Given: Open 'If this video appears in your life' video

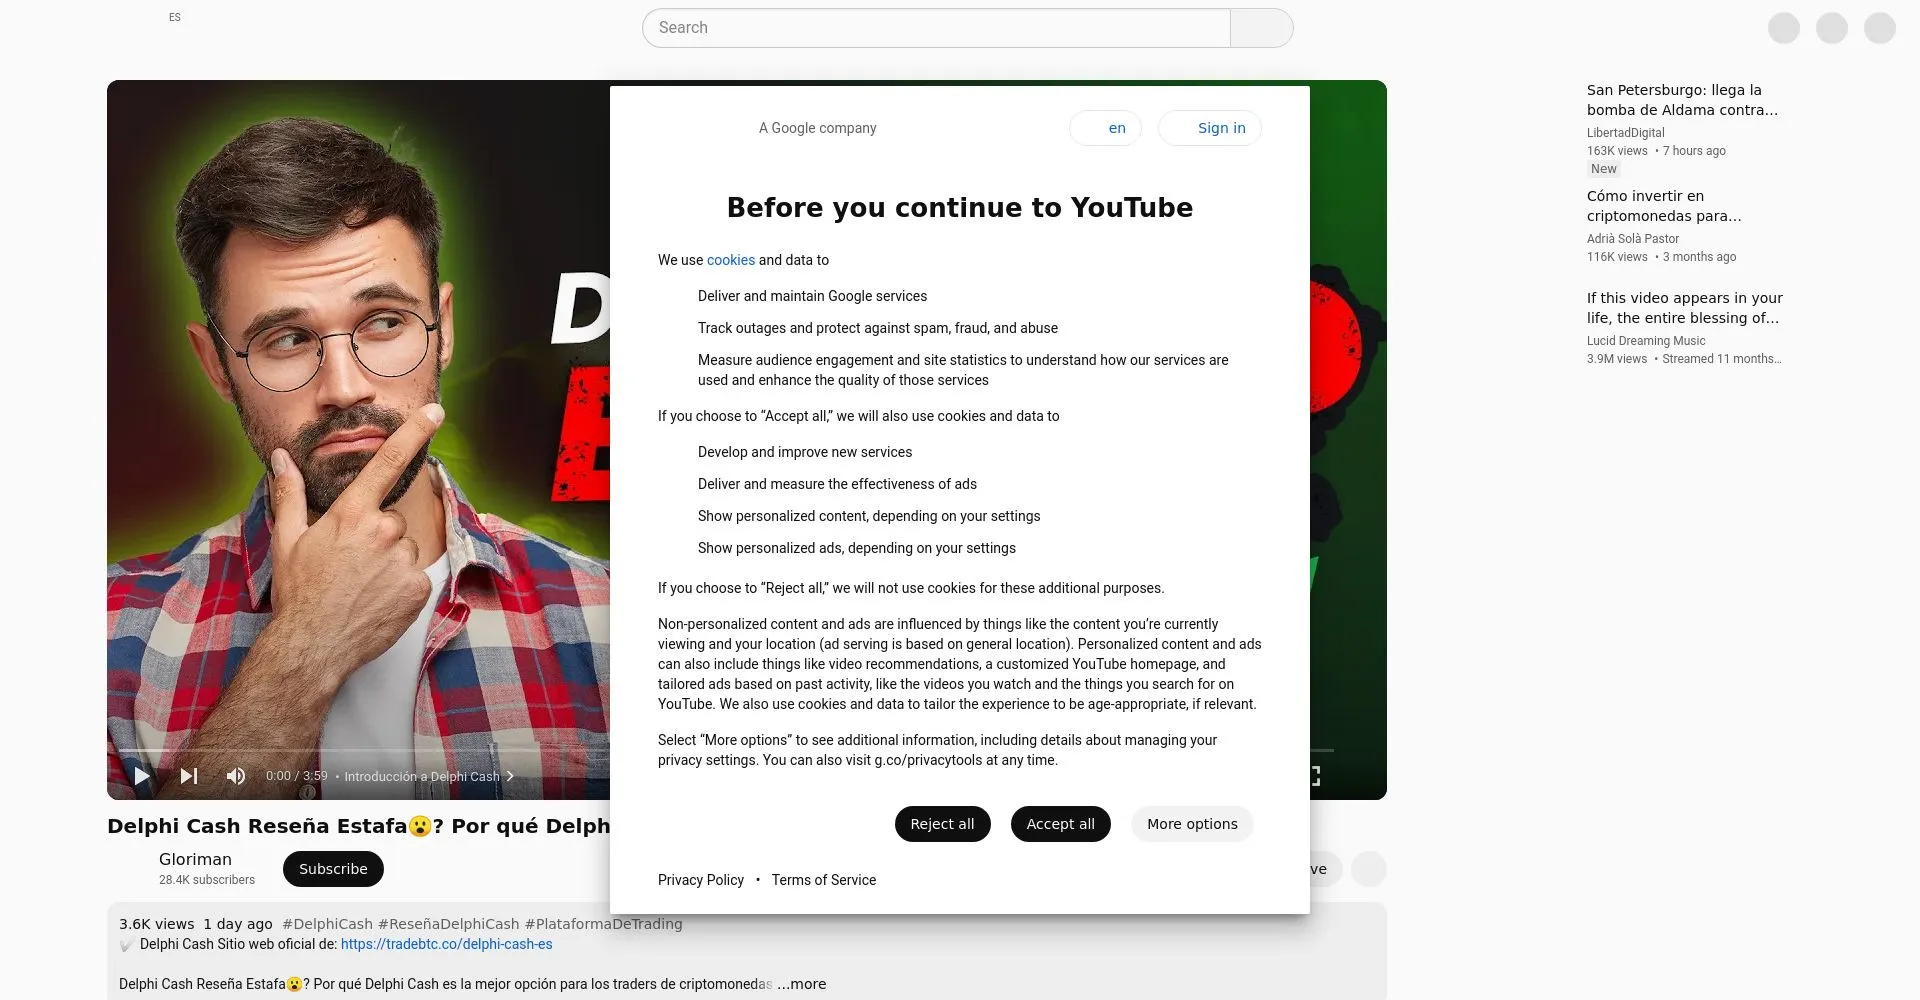Looking at the screenshot, I should pos(1685,308).
